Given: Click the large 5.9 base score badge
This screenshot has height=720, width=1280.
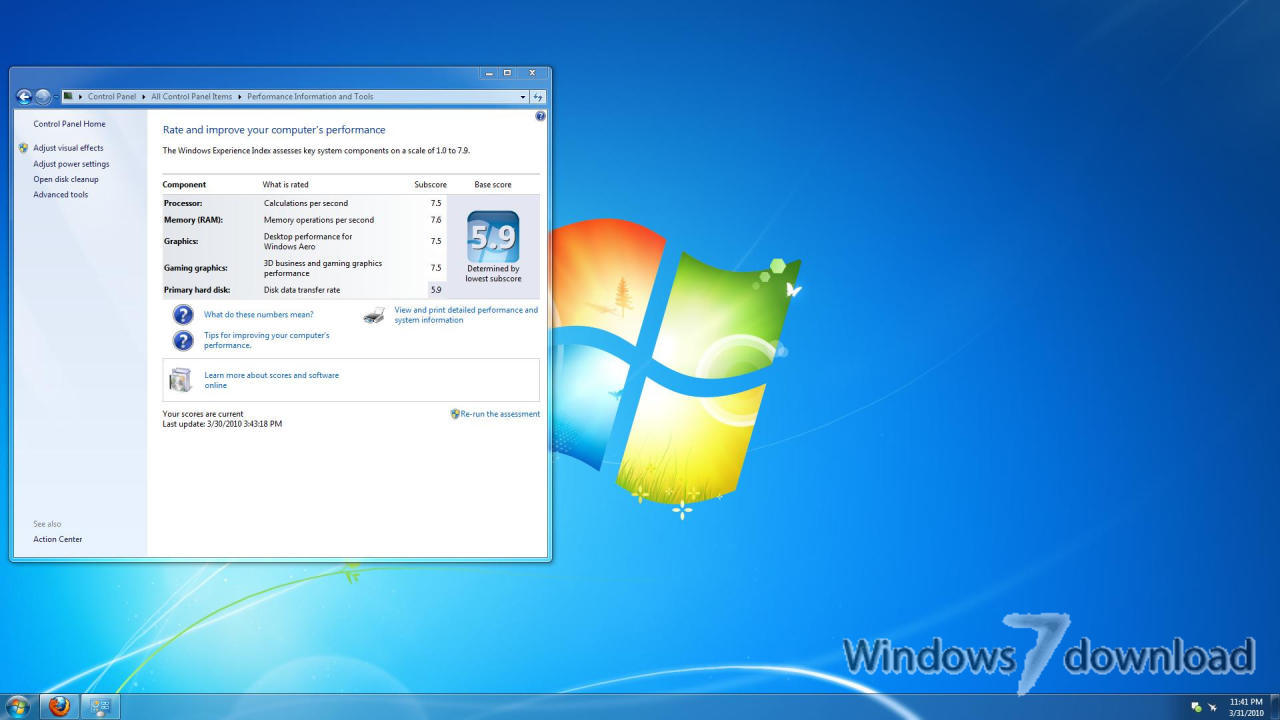Looking at the screenshot, I should tap(493, 237).
